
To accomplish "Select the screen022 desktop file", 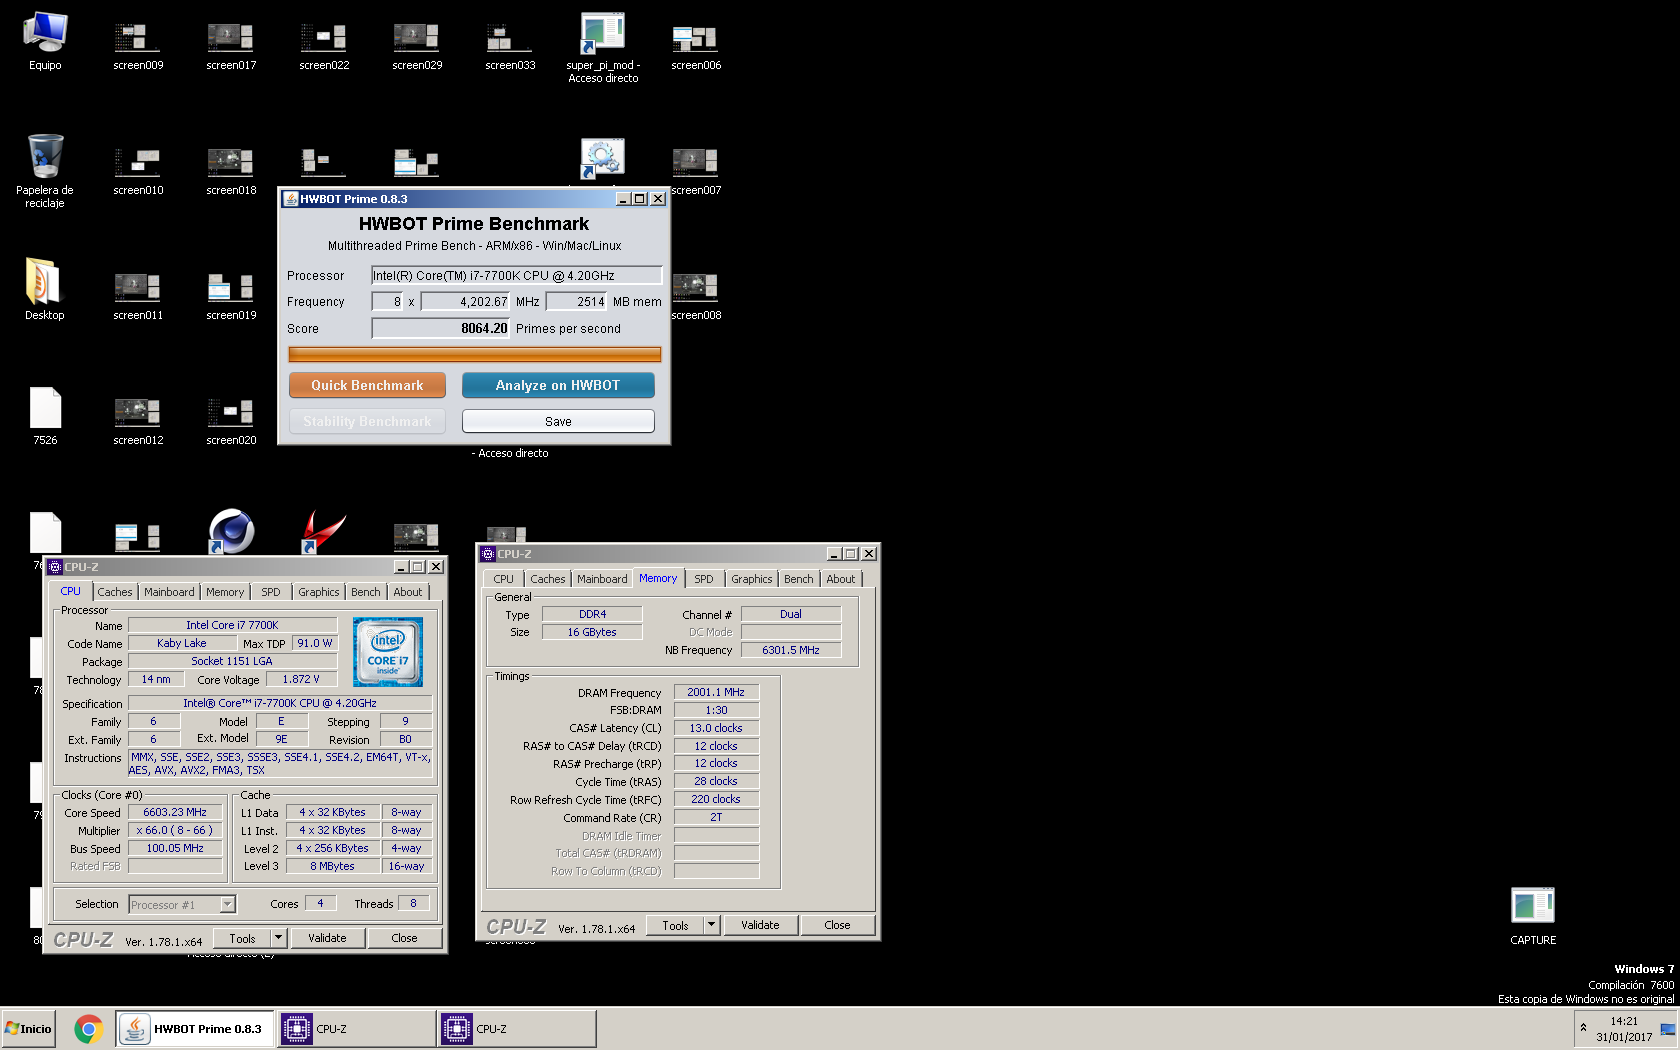I will (324, 45).
